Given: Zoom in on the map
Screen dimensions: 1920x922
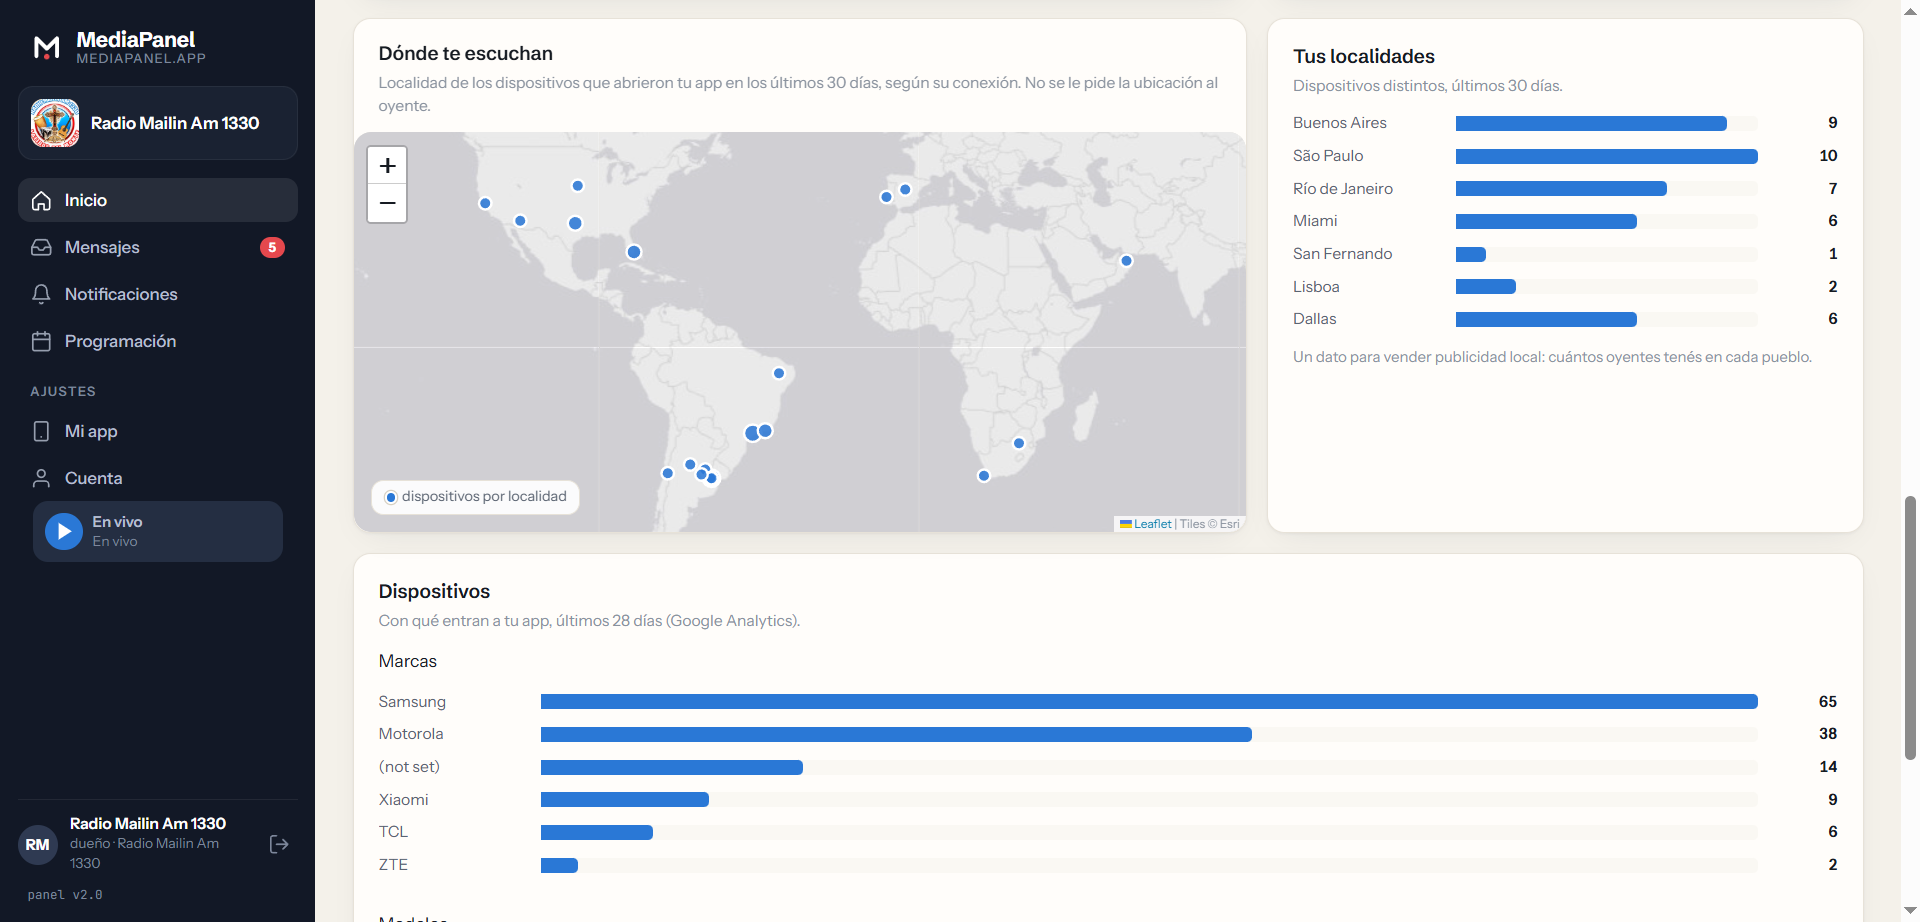Looking at the screenshot, I should pos(387,166).
